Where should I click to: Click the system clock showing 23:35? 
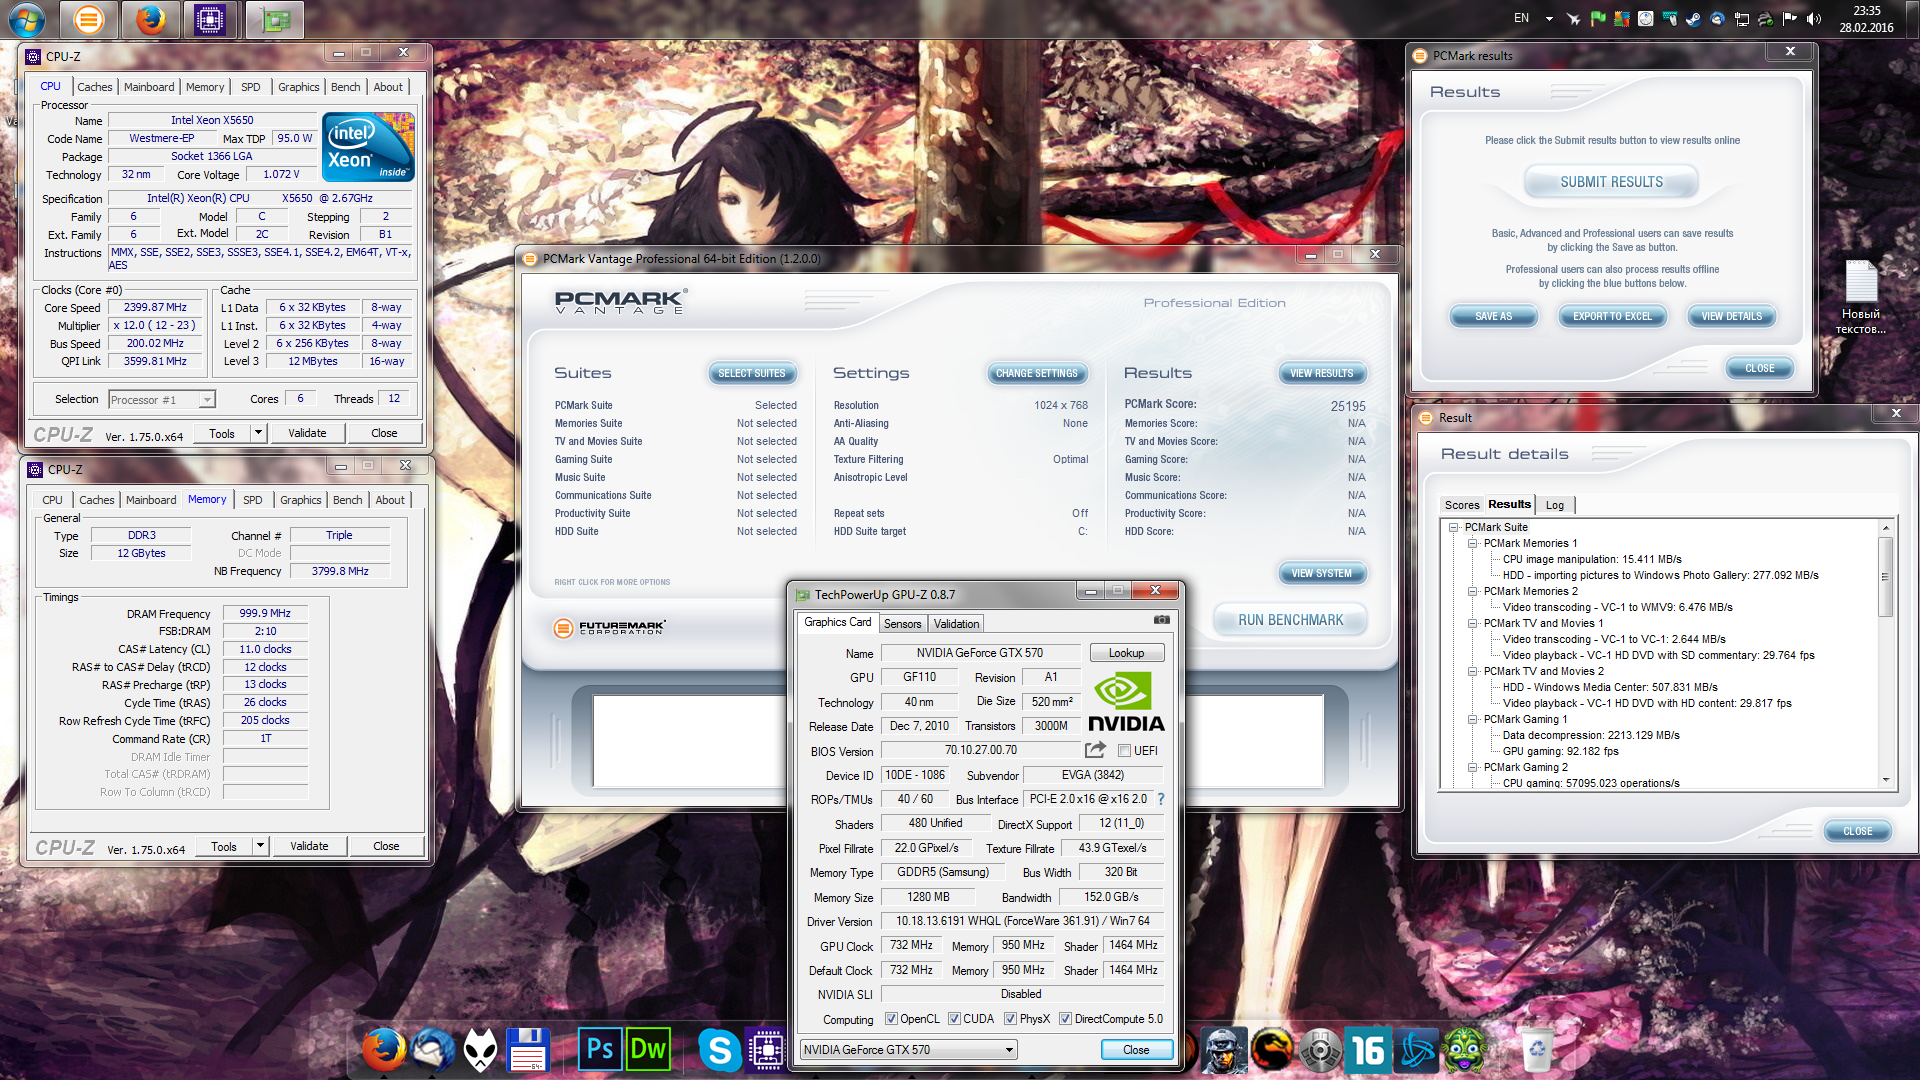point(1866,11)
